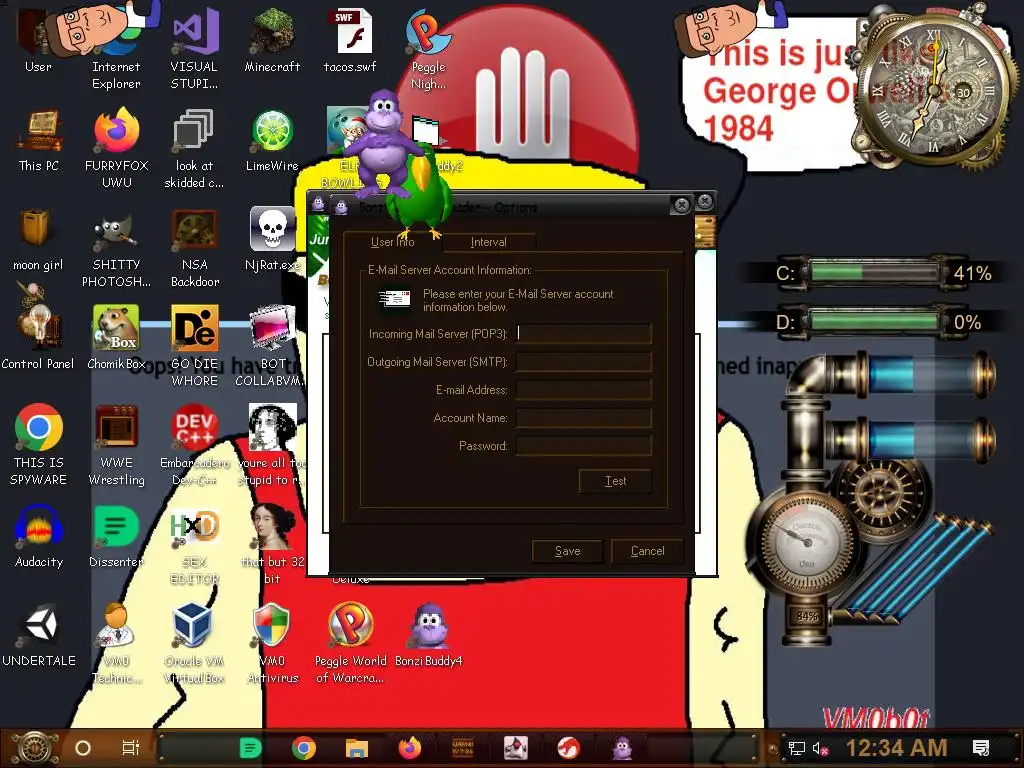Launch Internet Explorer desktop shortcut
Screen dimensions: 1024x768
[x=116, y=46]
